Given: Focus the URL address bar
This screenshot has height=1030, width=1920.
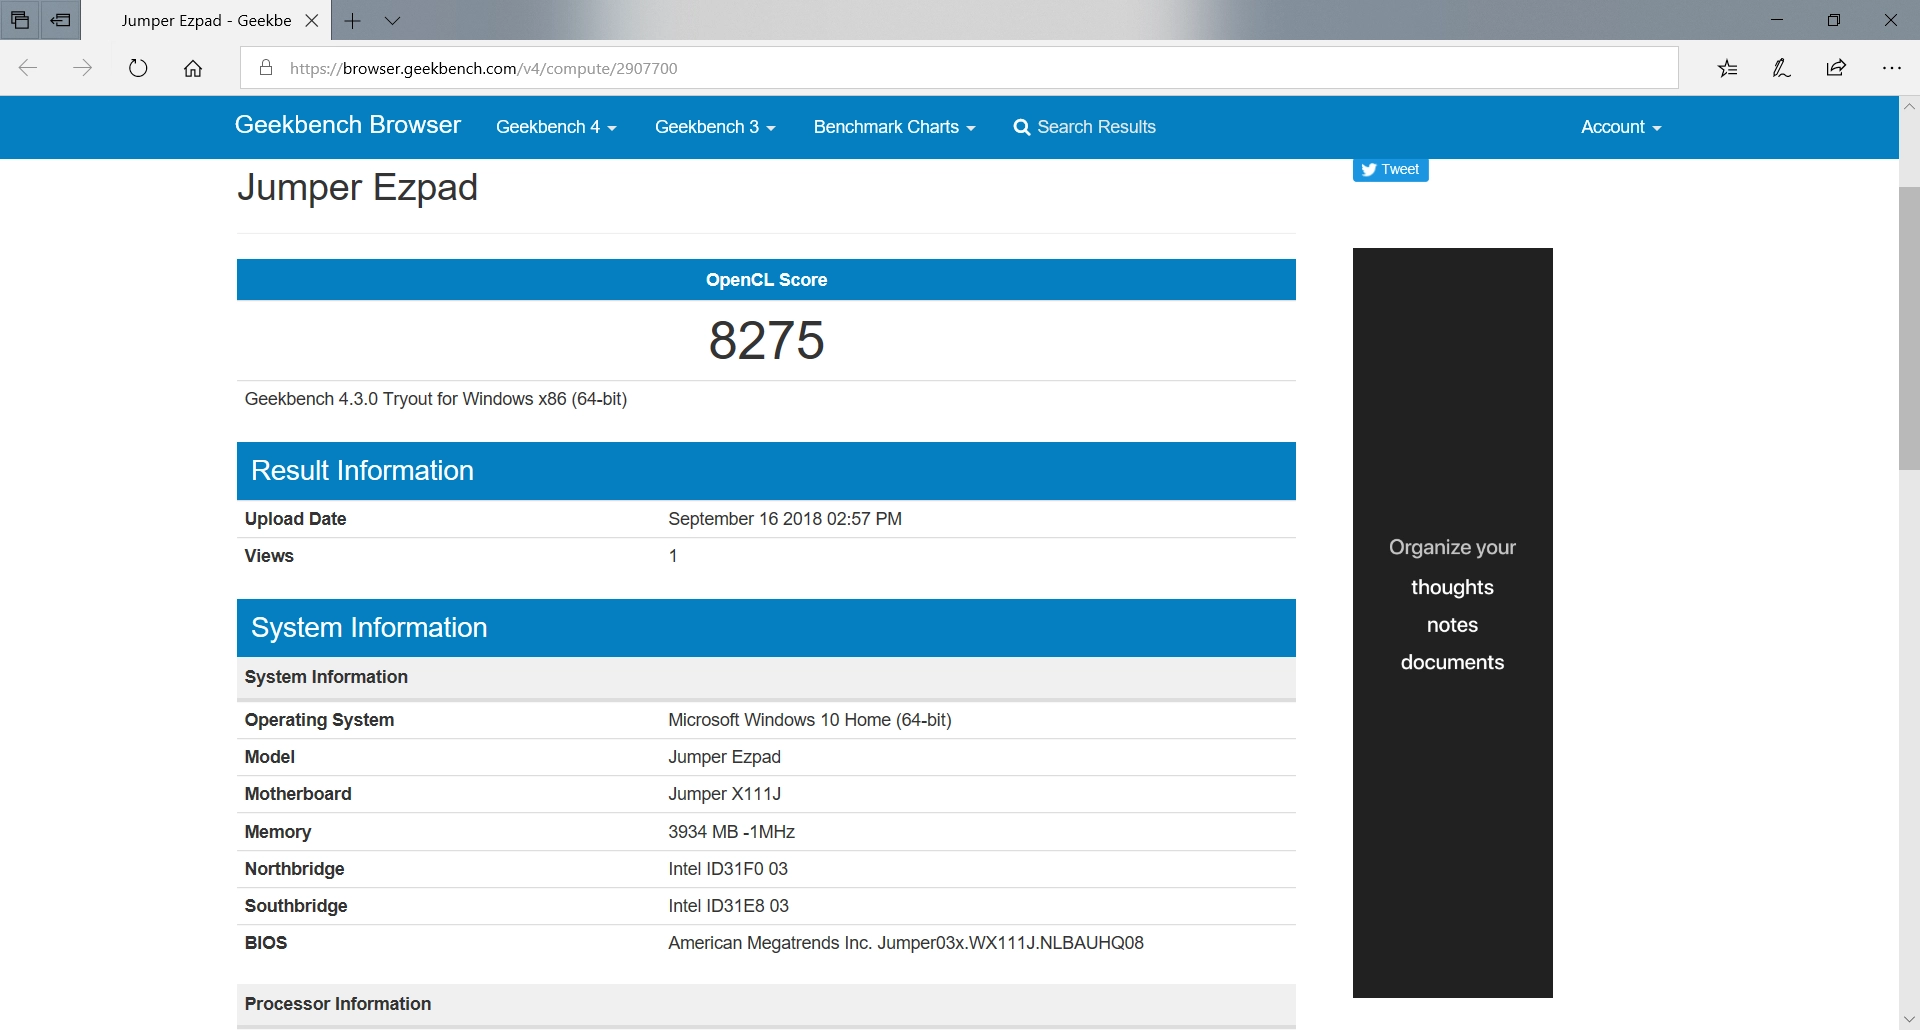Looking at the screenshot, I should 960,68.
